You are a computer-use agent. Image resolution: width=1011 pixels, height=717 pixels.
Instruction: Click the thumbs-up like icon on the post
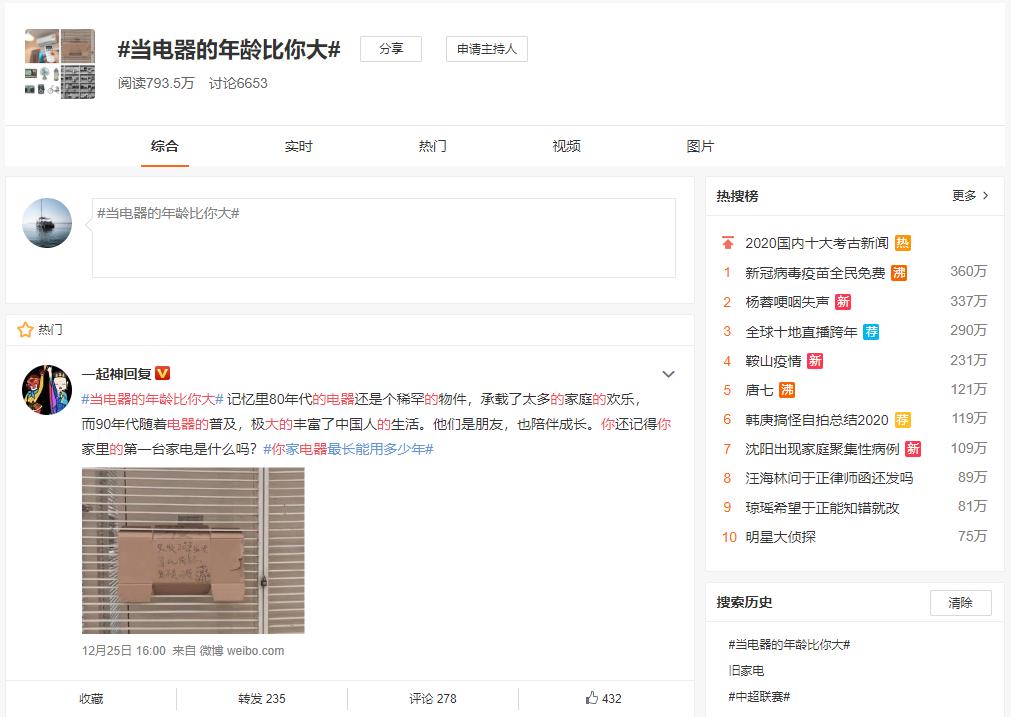(592, 699)
